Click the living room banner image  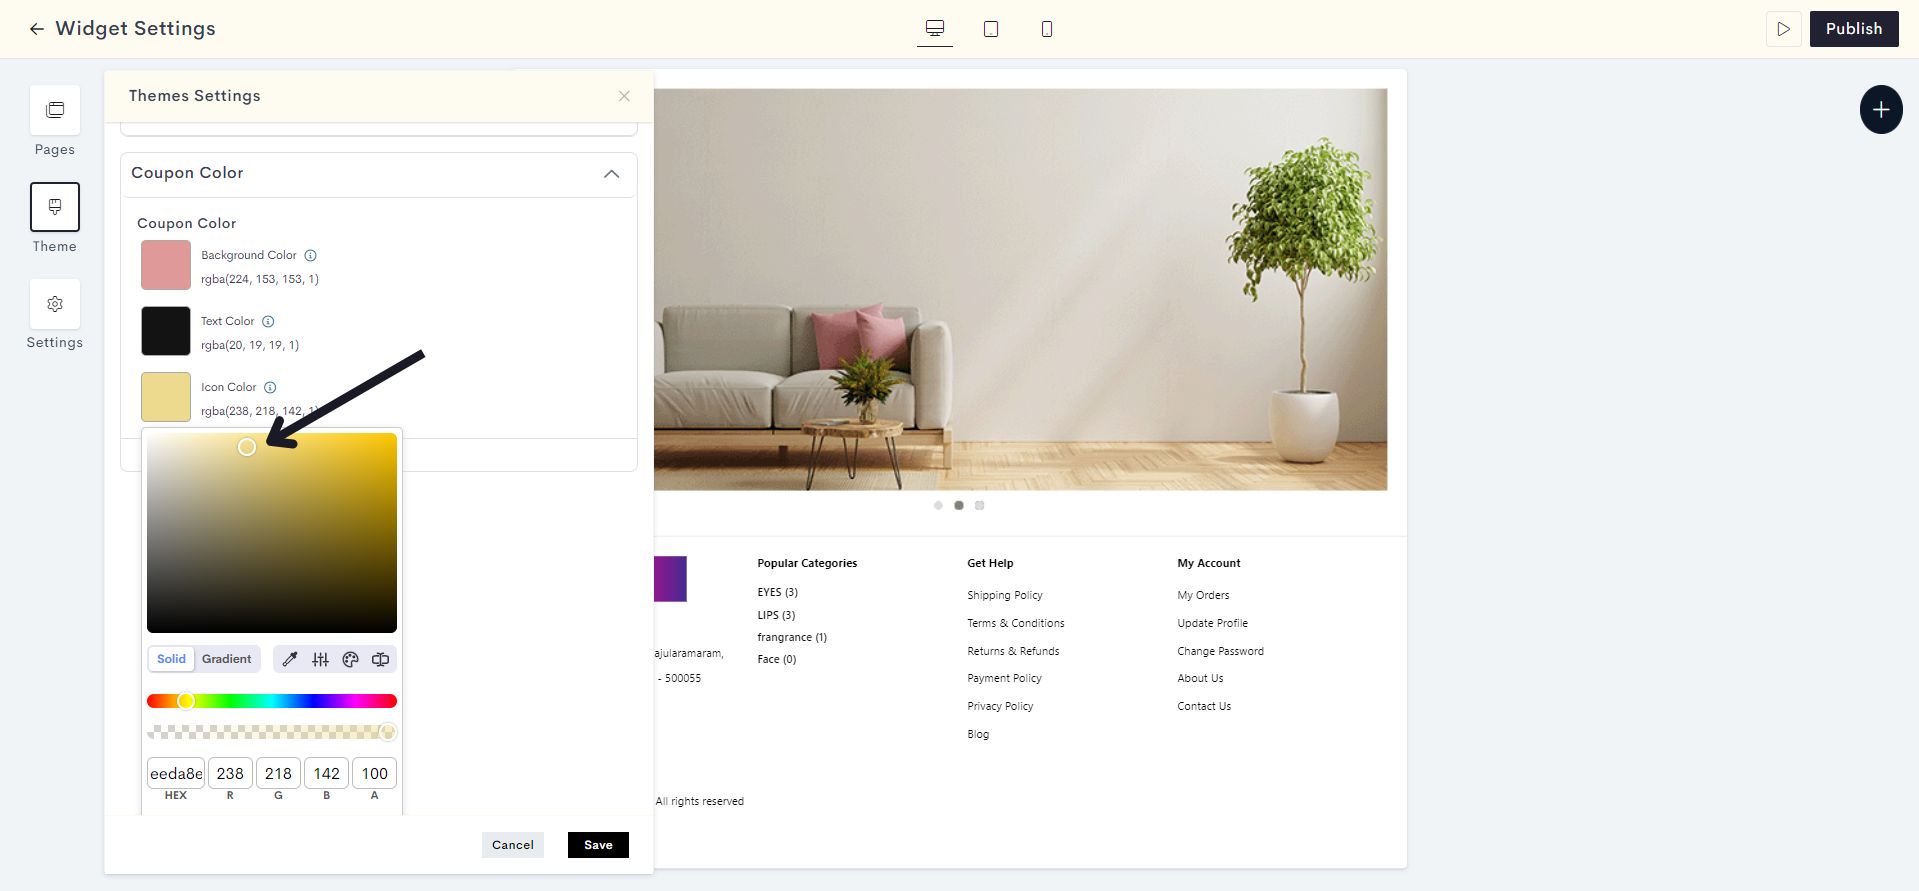pos(1020,290)
